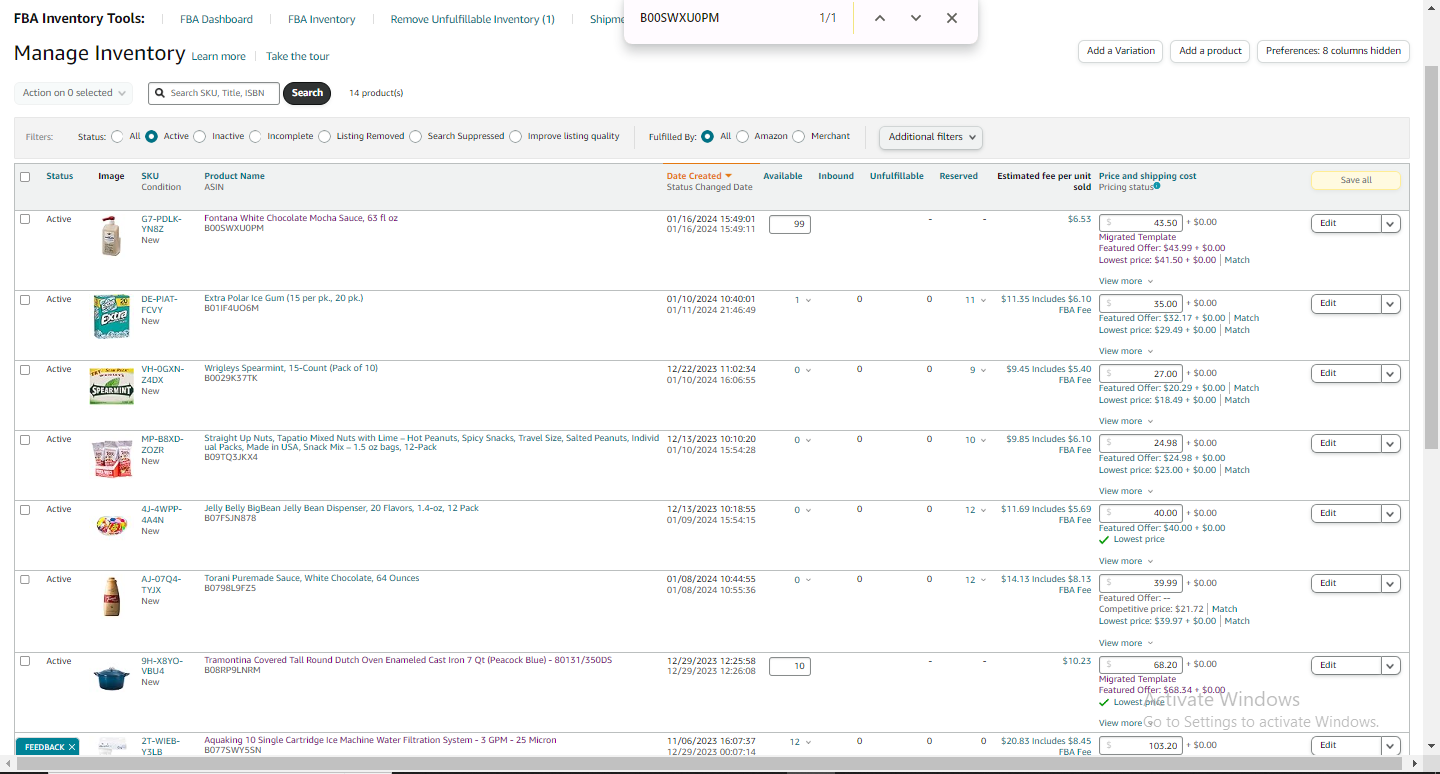
Task: Expand View more under Fontana pricing
Action: [1126, 281]
